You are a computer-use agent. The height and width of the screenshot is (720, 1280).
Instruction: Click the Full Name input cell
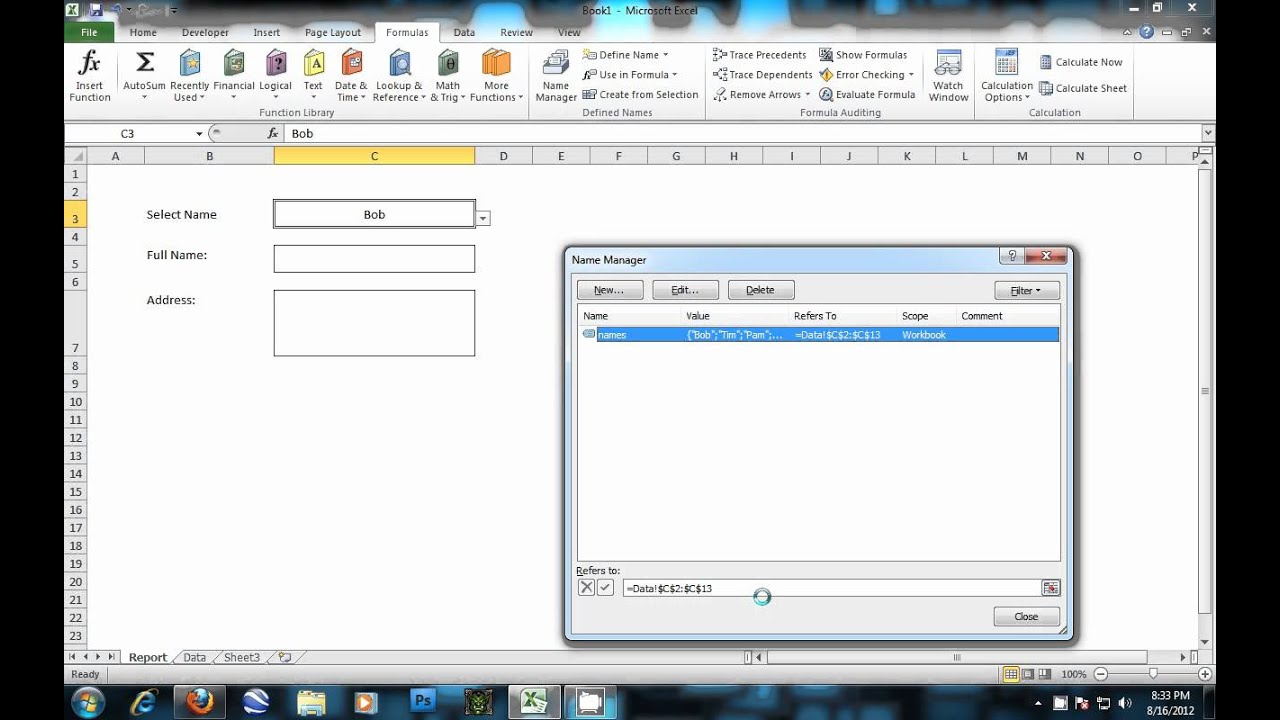pyautogui.click(x=374, y=259)
